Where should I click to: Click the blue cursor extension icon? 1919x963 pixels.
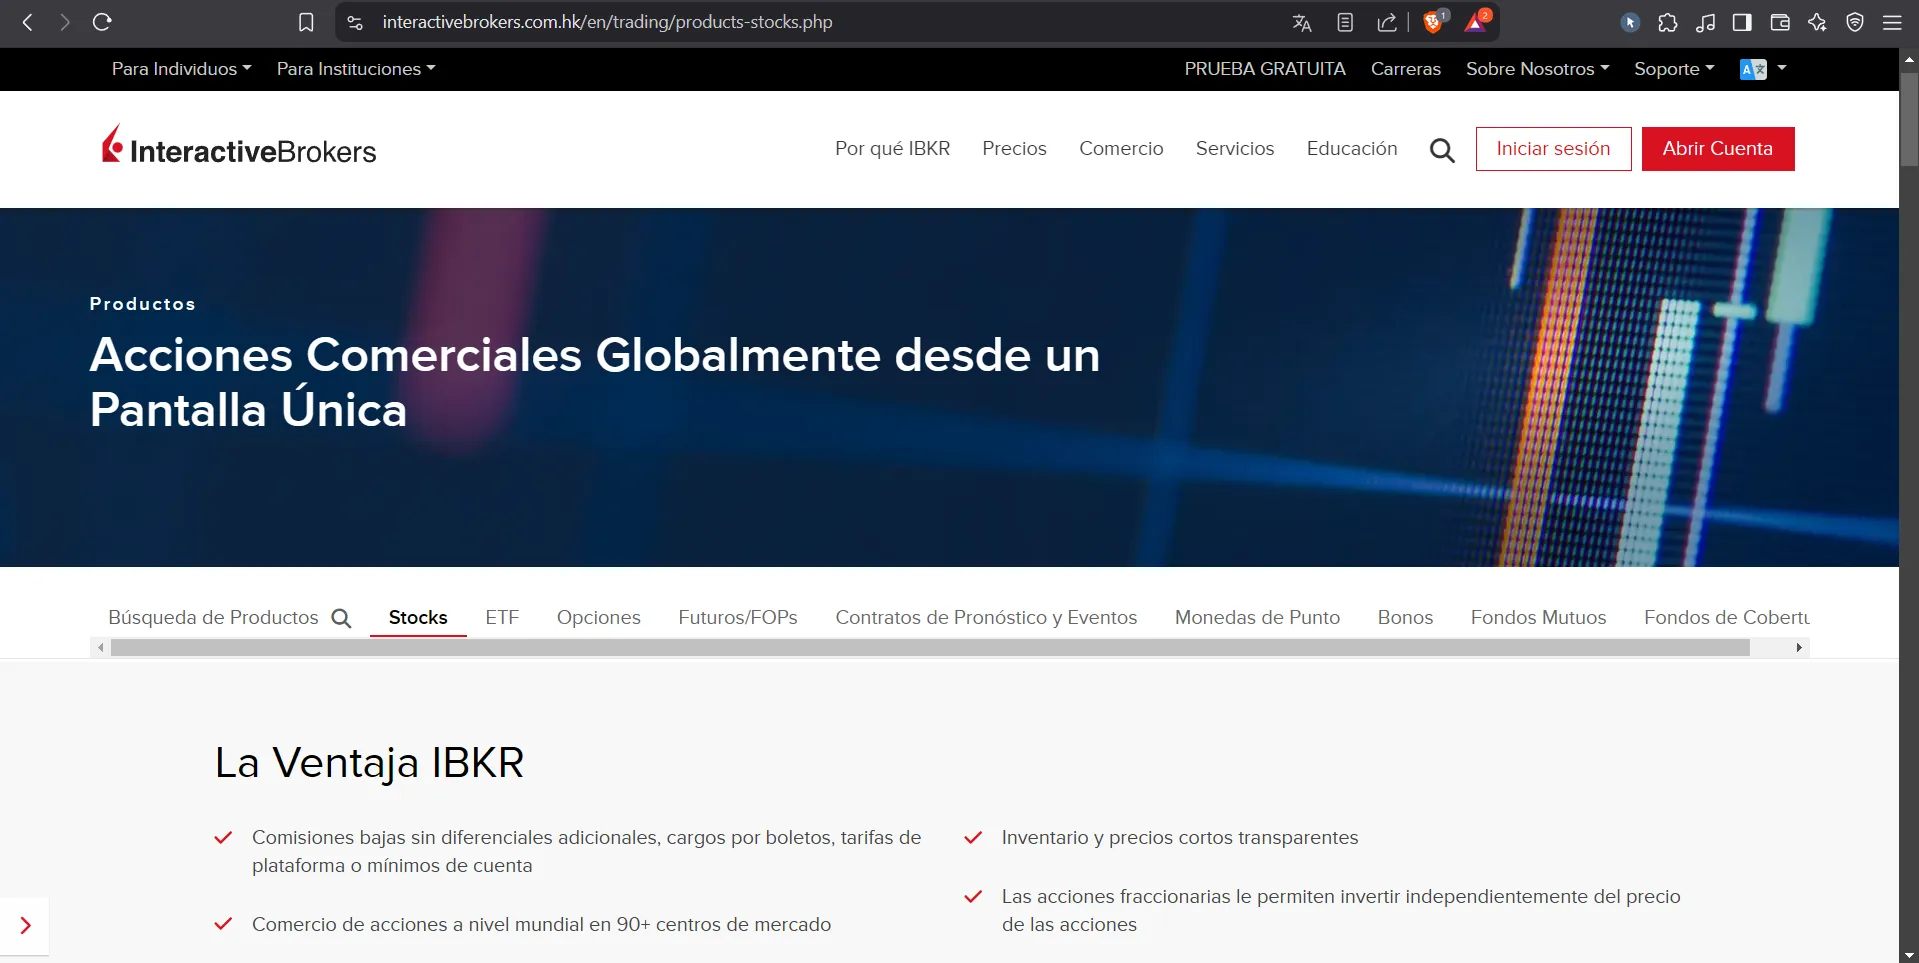point(1630,22)
